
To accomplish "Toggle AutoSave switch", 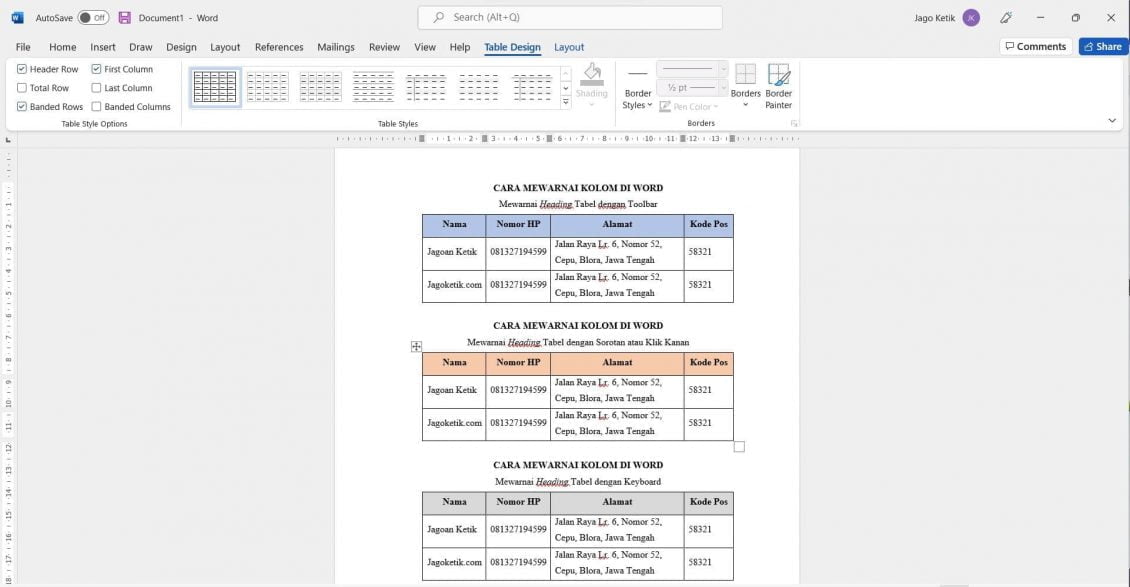I will tap(93, 17).
